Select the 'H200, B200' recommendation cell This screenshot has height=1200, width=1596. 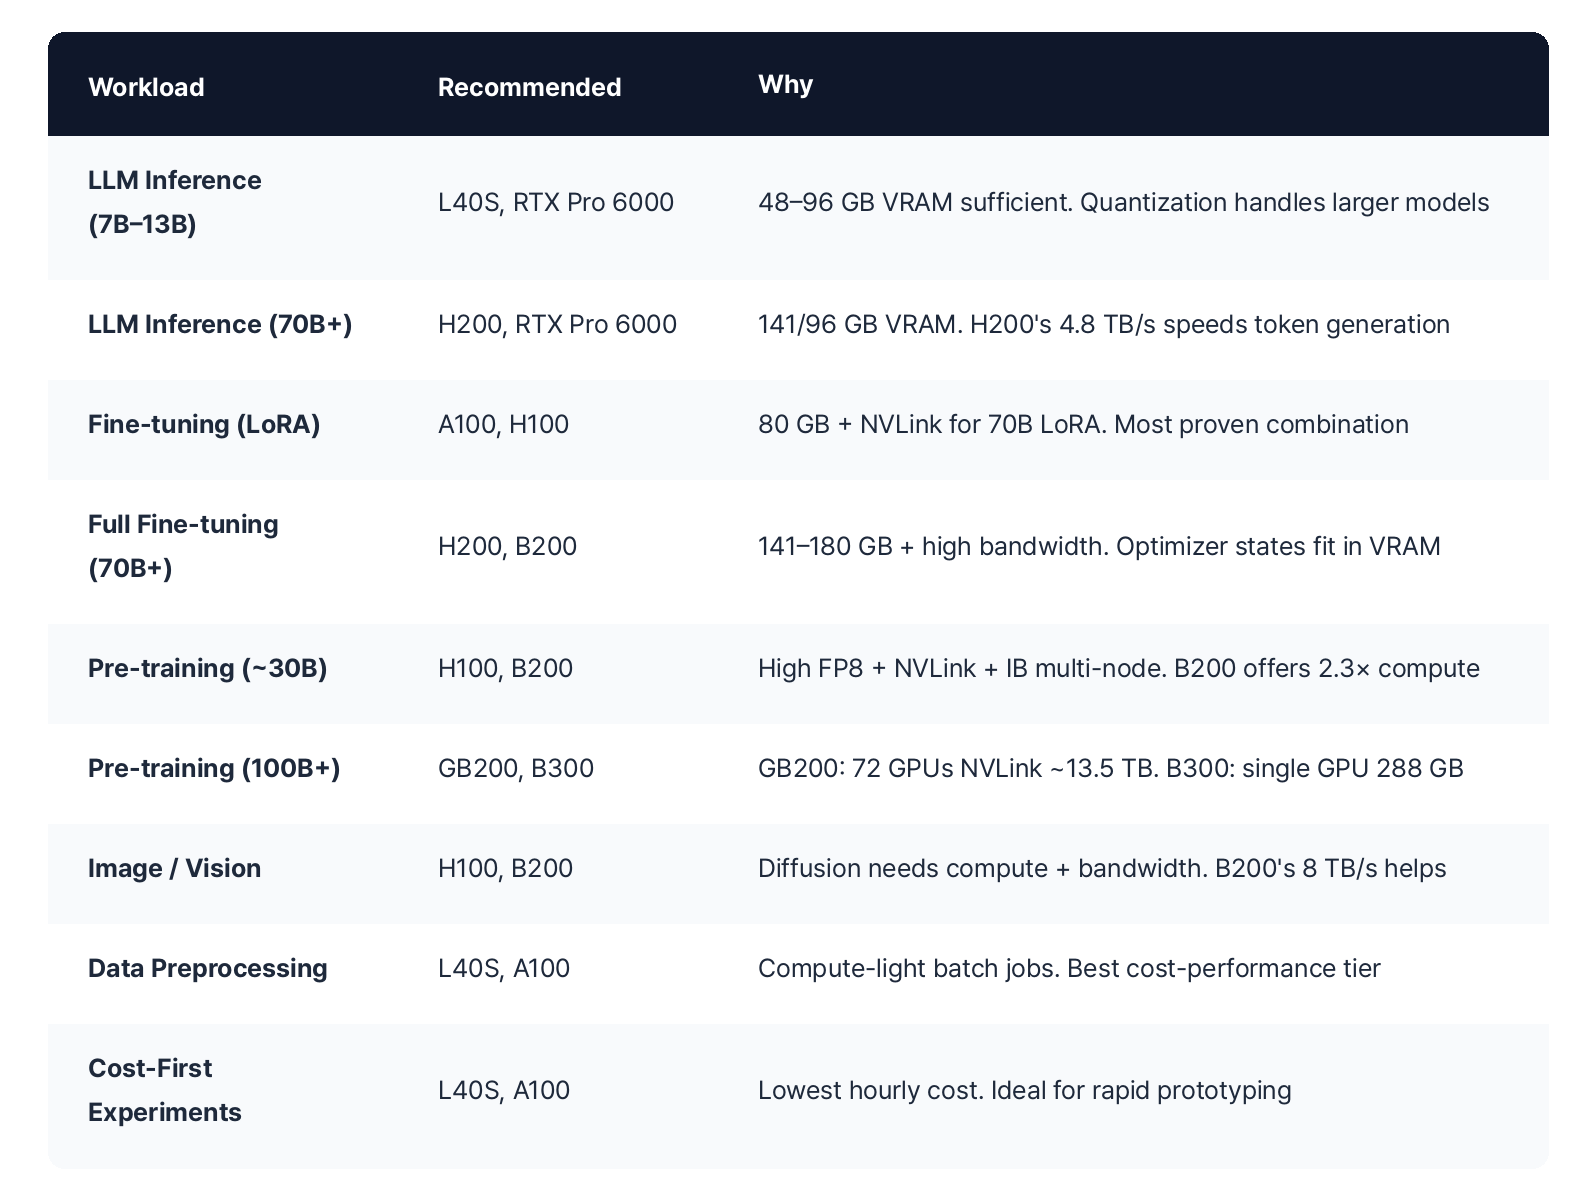pyautogui.click(x=508, y=546)
